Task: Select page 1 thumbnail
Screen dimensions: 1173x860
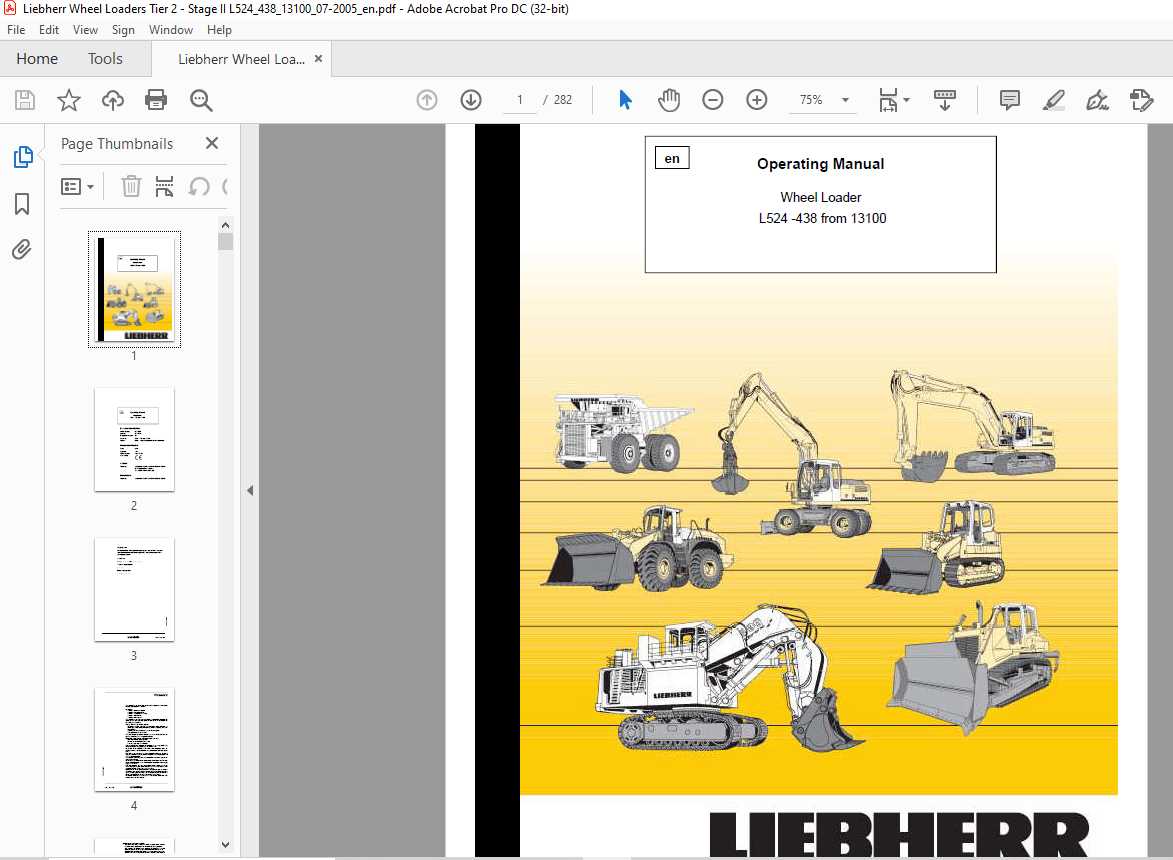Action: [135, 289]
